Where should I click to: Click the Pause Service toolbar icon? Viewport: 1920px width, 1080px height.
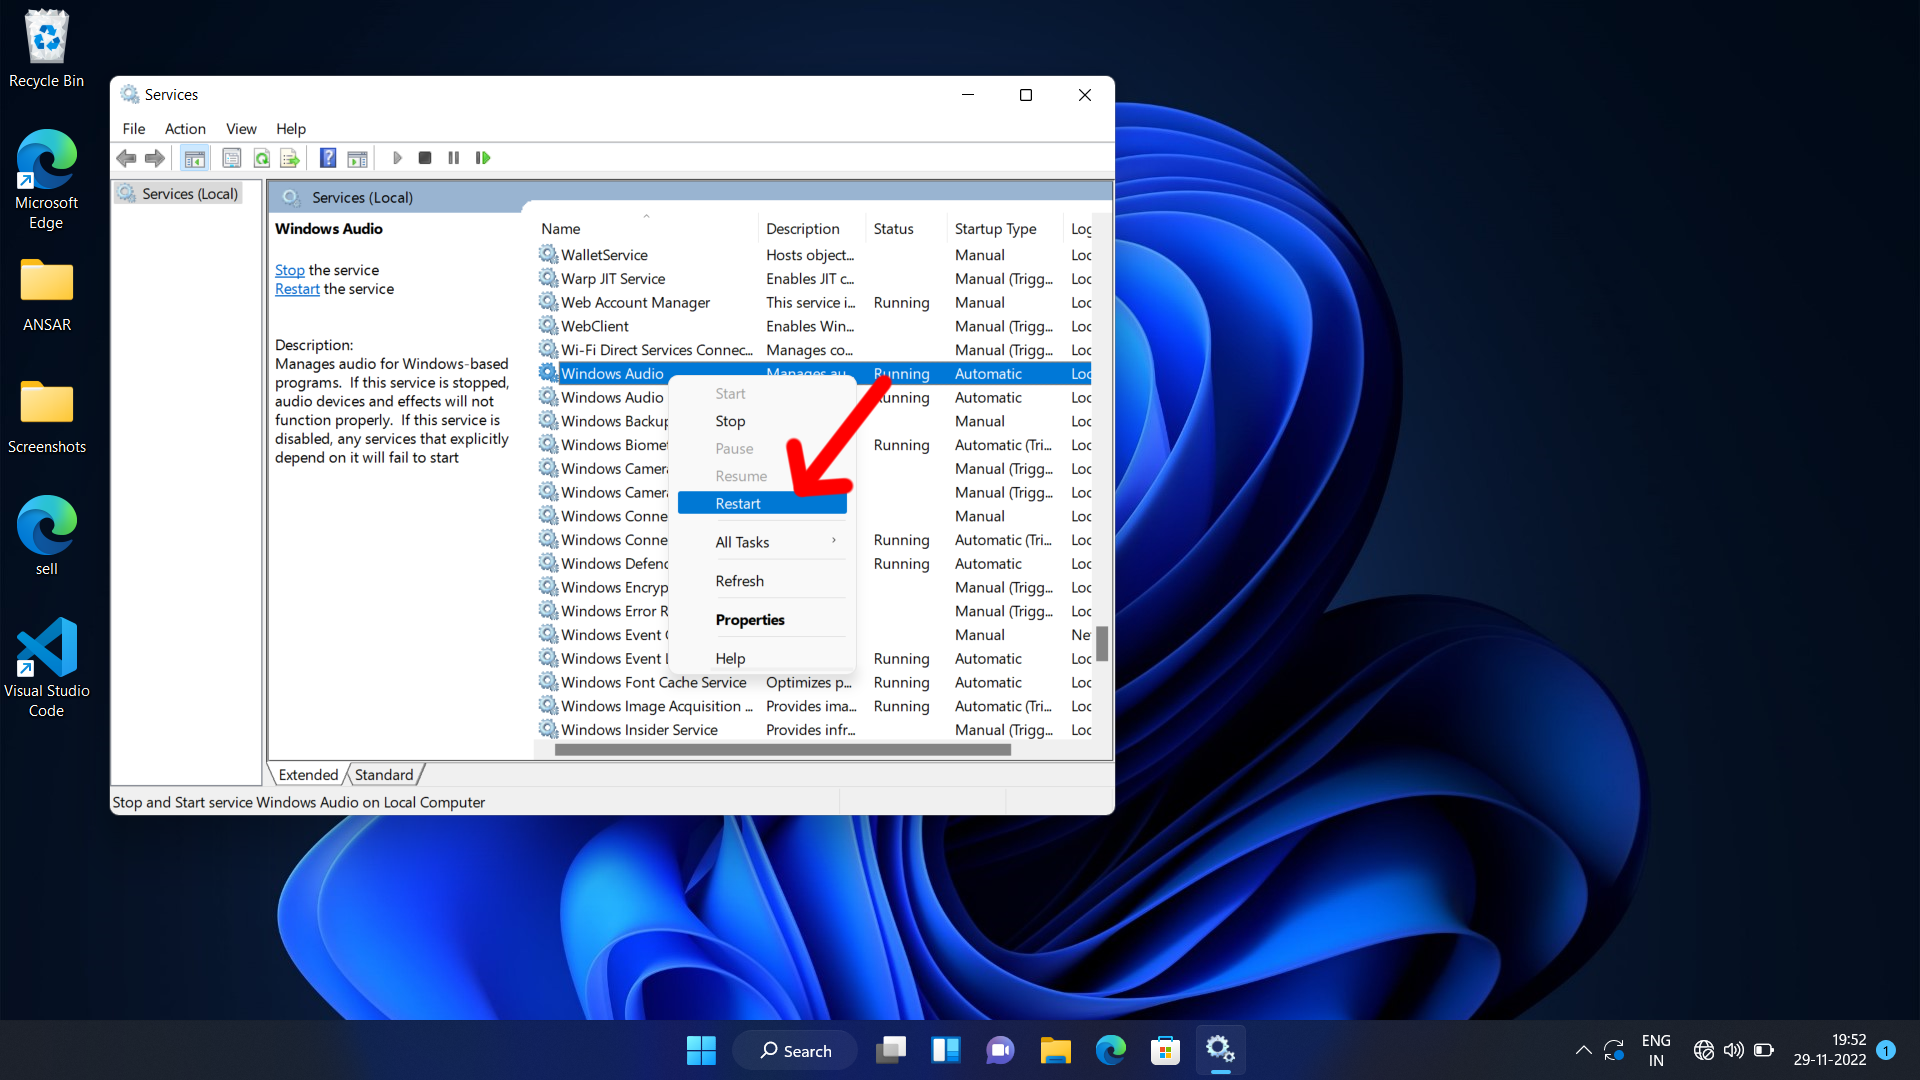click(454, 158)
